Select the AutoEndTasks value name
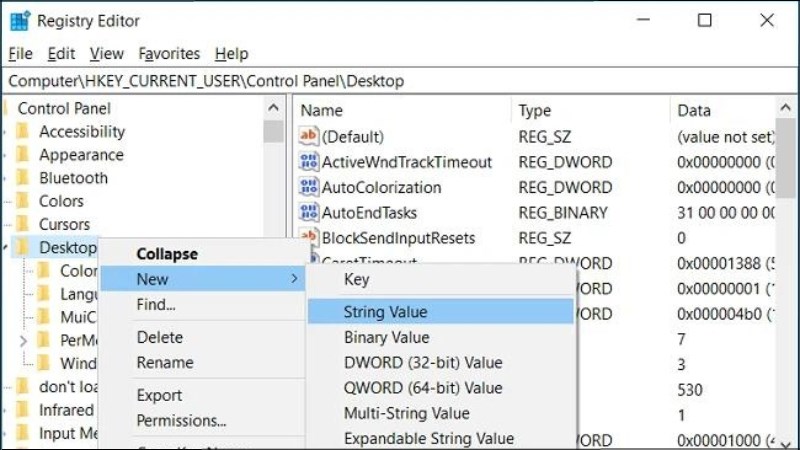The height and width of the screenshot is (450, 800). click(369, 213)
